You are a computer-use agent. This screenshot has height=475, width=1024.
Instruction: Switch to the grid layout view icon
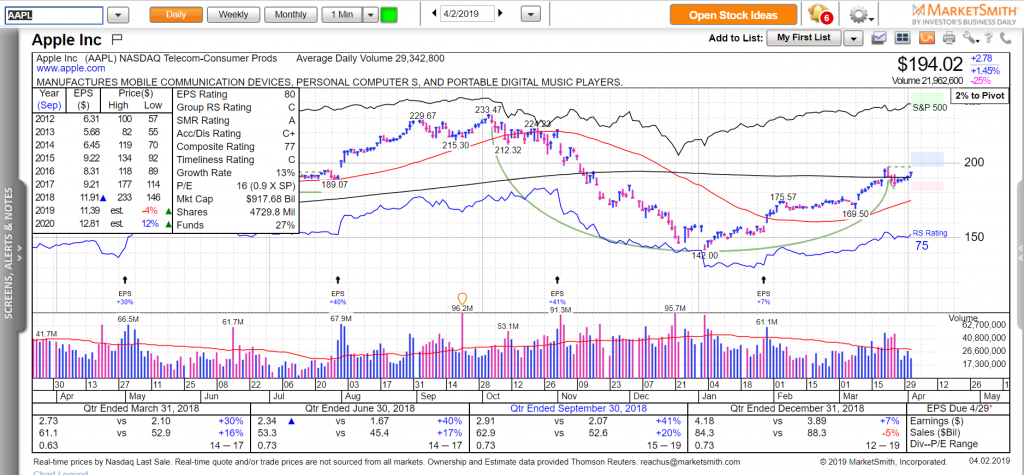901,38
